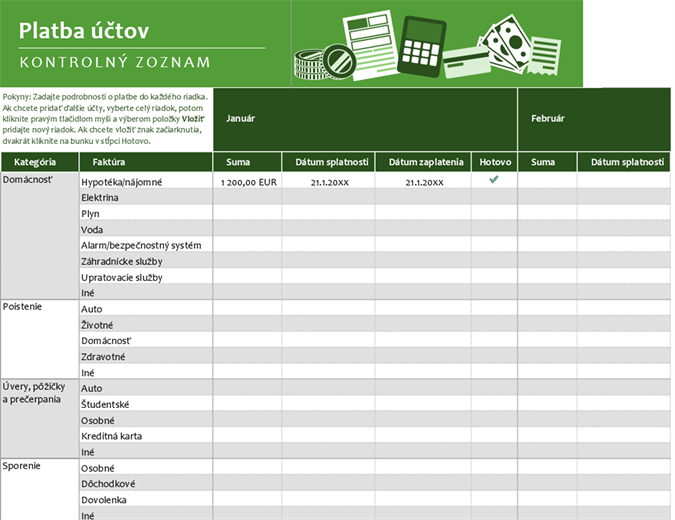This screenshot has width=675, height=520.
Task: Select the Suma header under Január
Action: (x=248, y=162)
